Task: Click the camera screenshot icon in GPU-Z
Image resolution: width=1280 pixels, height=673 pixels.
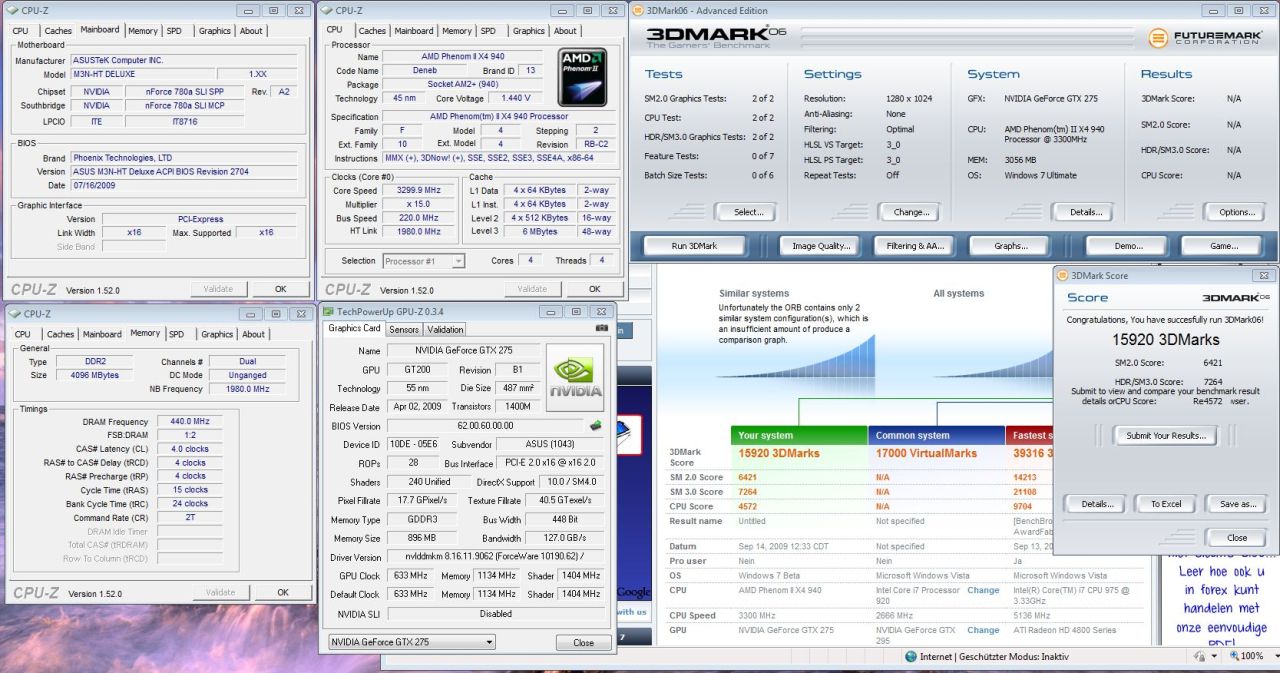Action: 602,328
